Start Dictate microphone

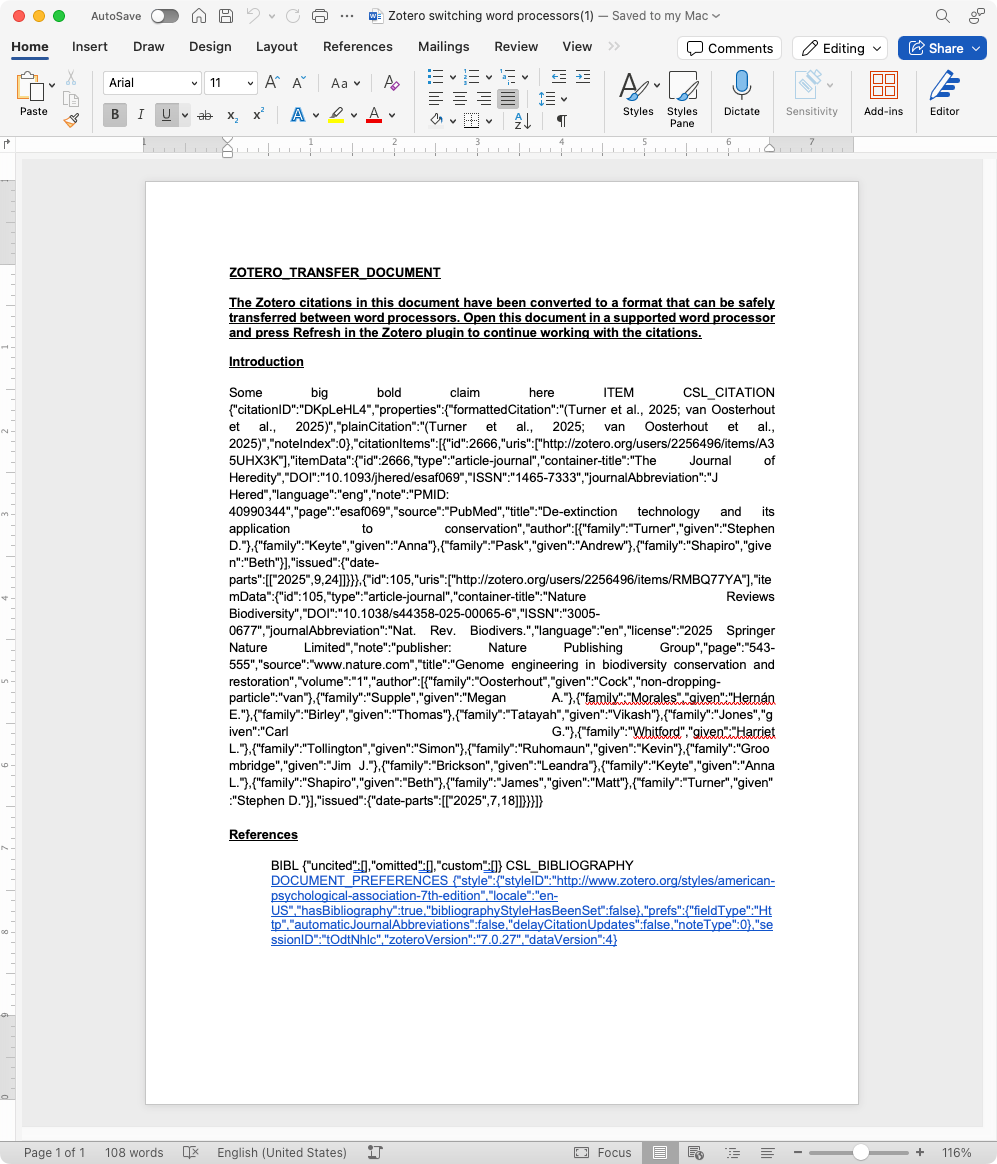point(742,94)
